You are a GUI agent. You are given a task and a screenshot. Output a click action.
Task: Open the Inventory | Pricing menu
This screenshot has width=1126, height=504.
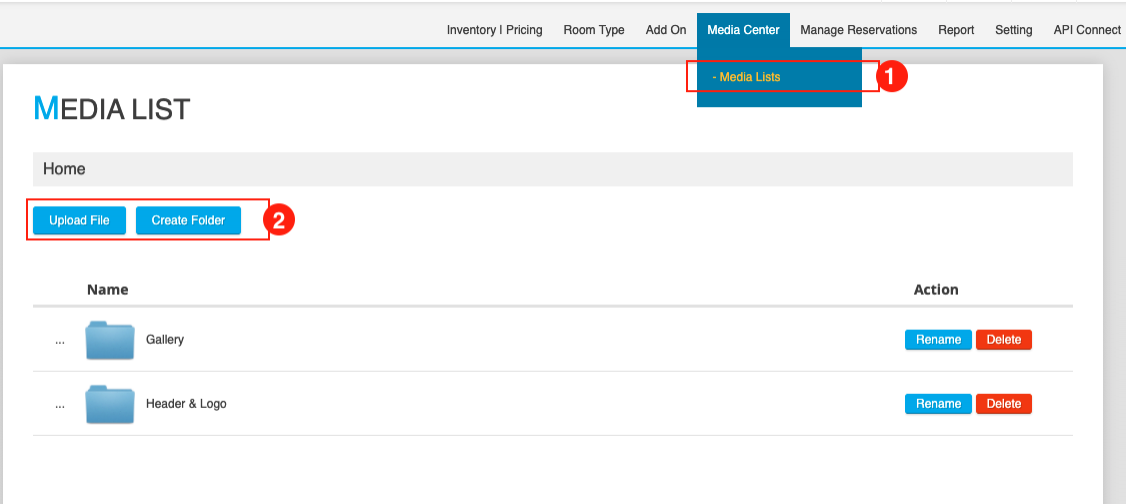pos(494,30)
